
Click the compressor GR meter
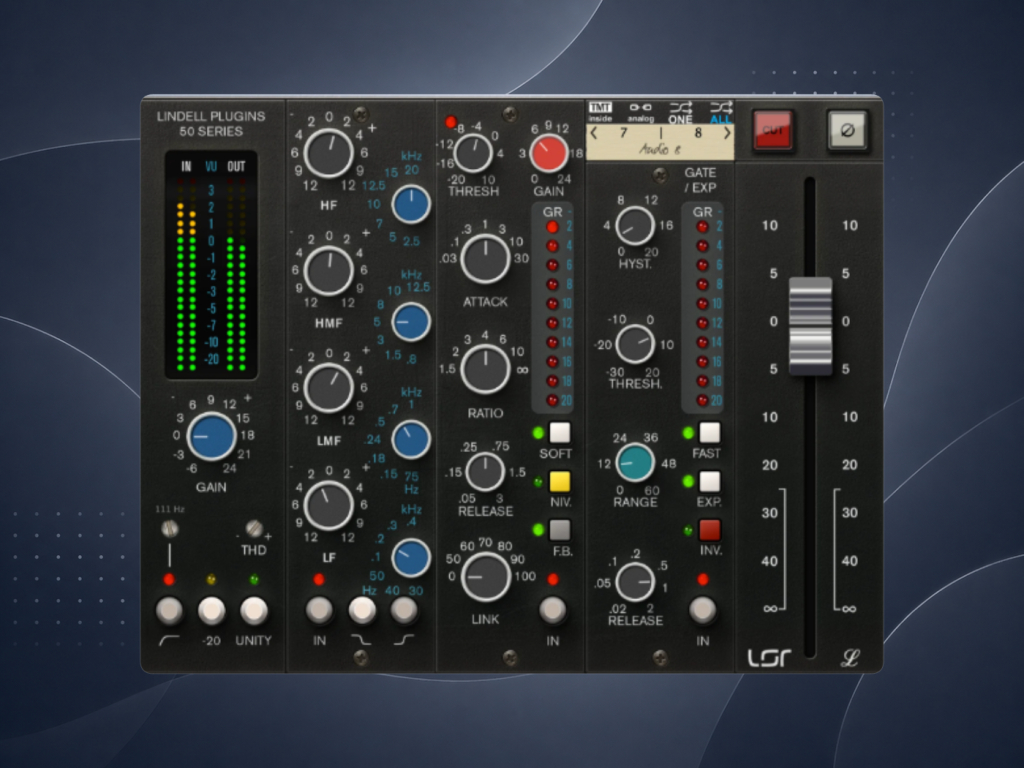552,308
